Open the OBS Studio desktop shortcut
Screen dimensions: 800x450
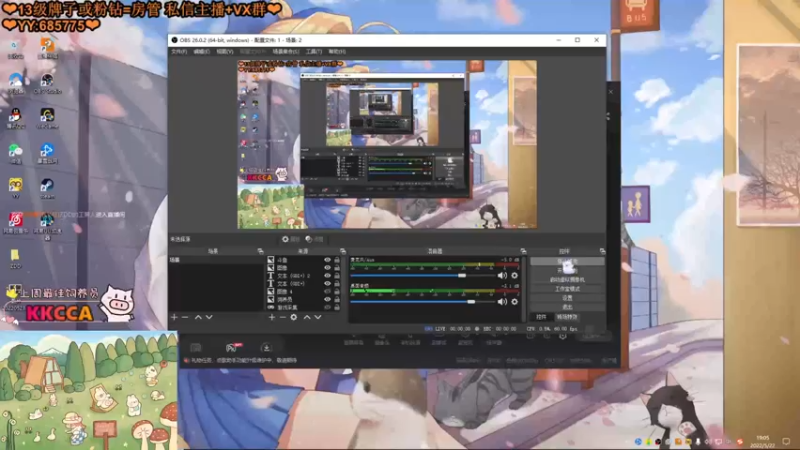click(47, 84)
